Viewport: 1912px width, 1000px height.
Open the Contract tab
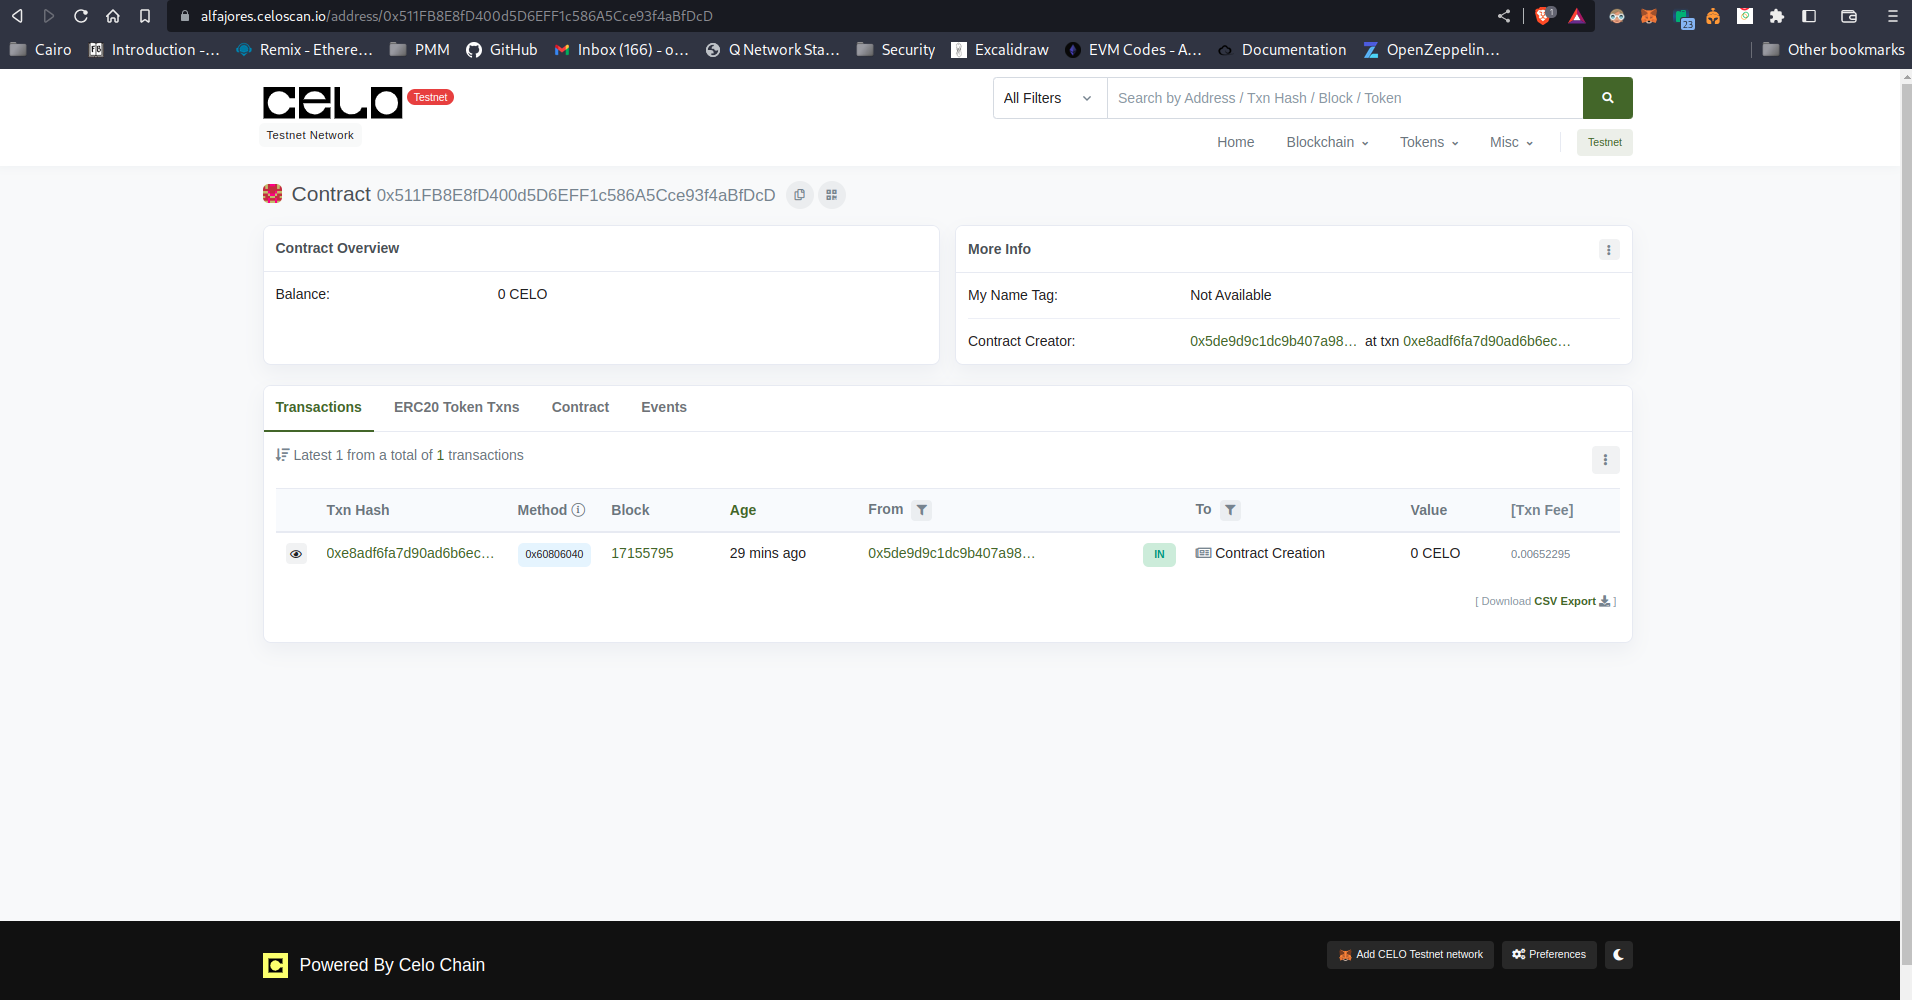click(580, 407)
